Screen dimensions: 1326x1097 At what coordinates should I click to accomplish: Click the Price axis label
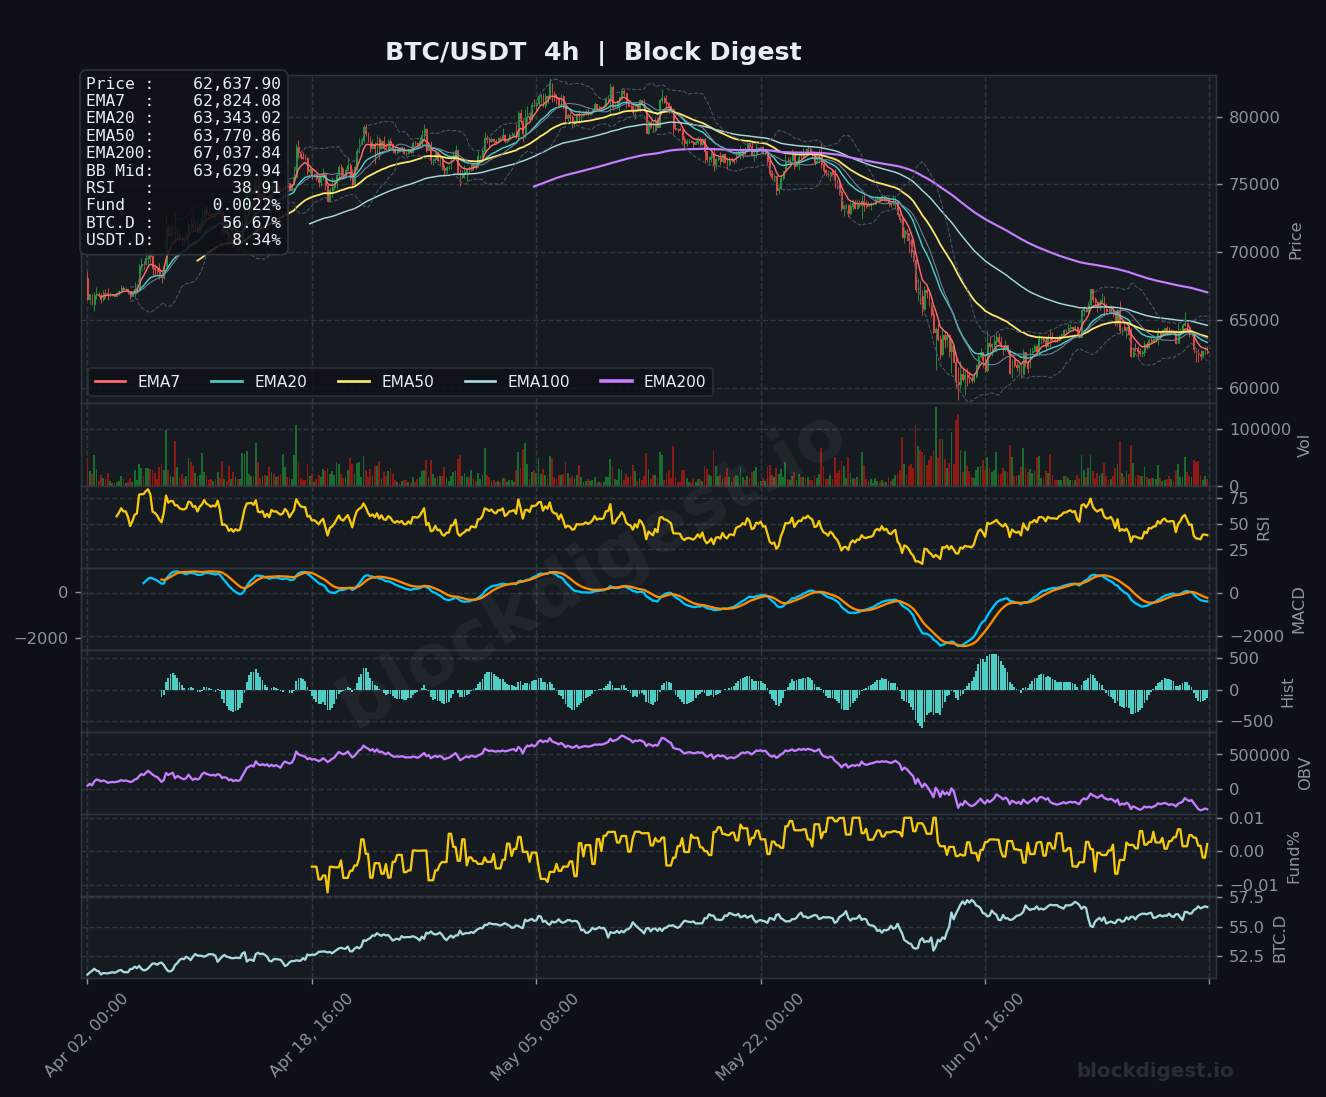click(1296, 241)
